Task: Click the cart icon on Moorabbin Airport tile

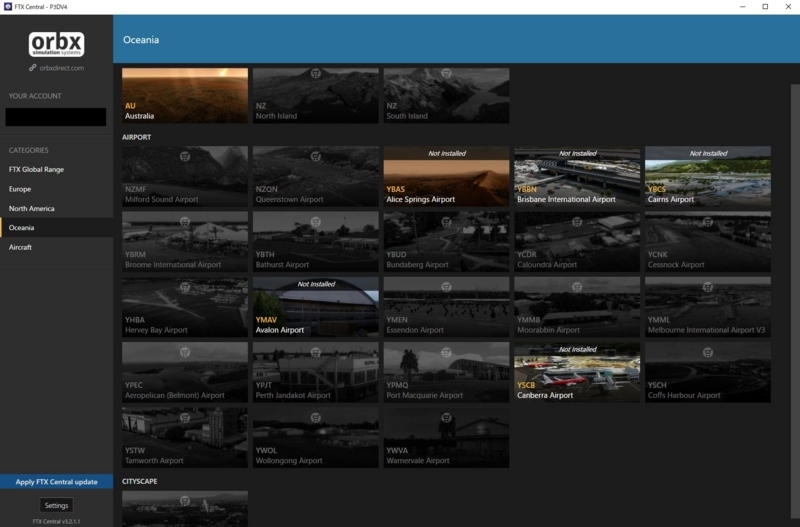Action: point(577,287)
